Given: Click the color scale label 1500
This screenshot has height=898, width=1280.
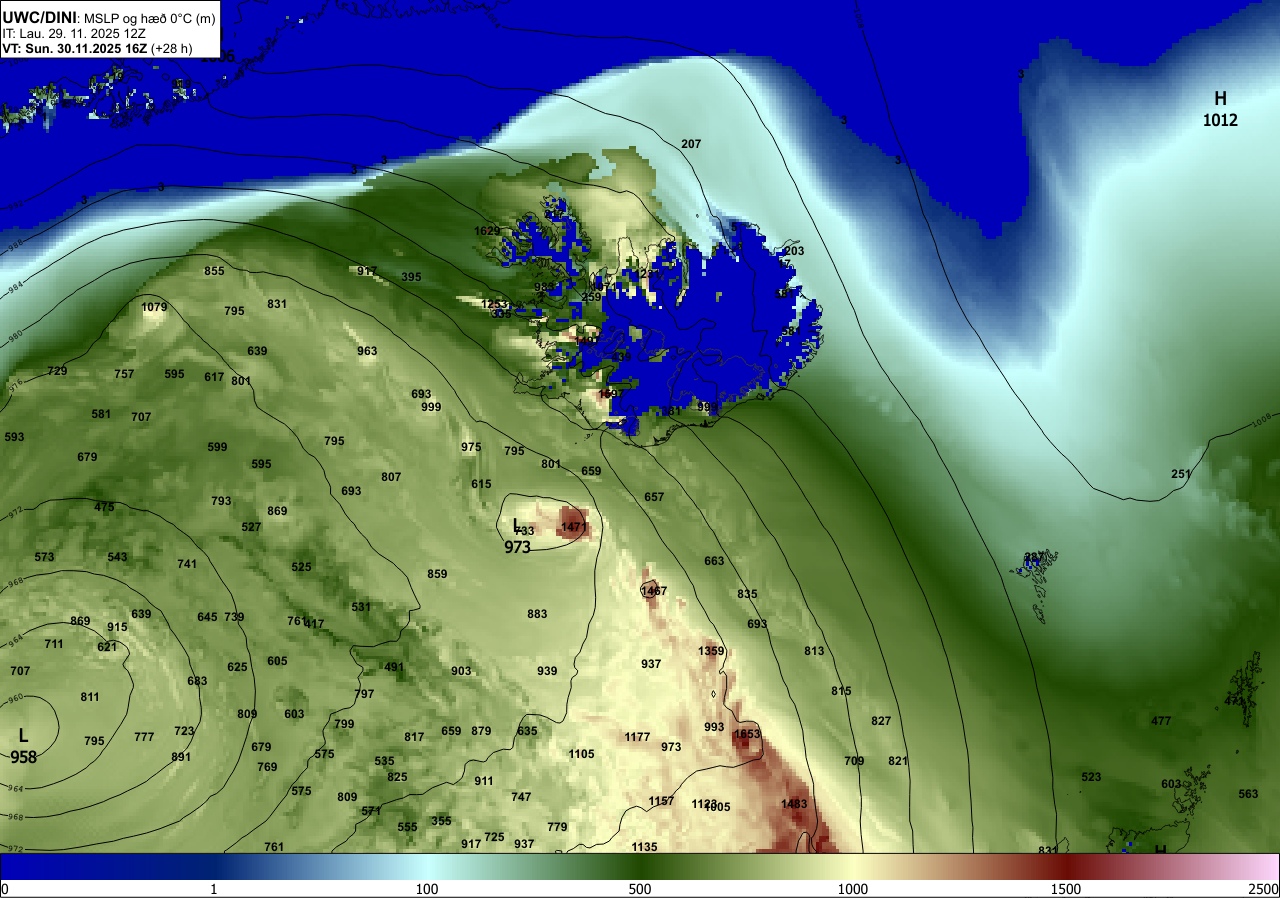Looking at the screenshot, I should pyautogui.click(x=1065, y=889).
